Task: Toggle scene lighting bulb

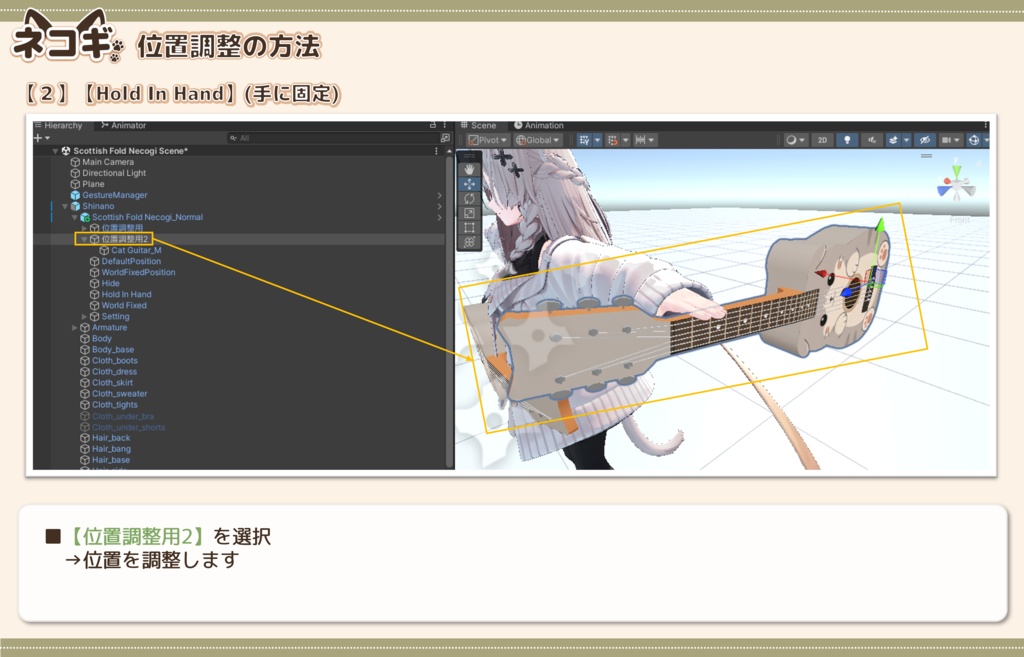Action: pyautogui.click(x=847, y=140)
